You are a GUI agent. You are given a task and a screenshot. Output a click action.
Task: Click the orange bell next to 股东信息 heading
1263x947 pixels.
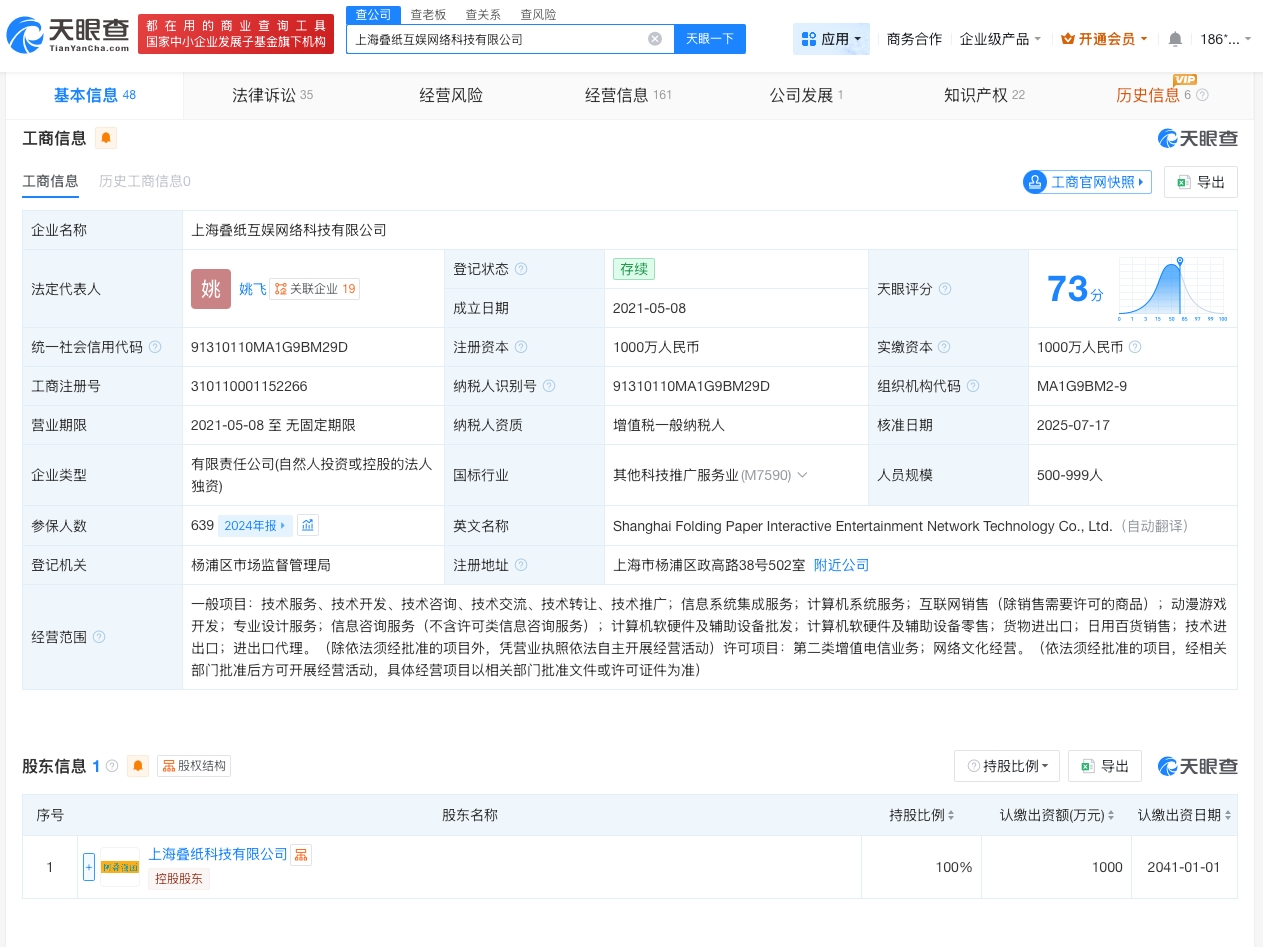click(138, 766)
